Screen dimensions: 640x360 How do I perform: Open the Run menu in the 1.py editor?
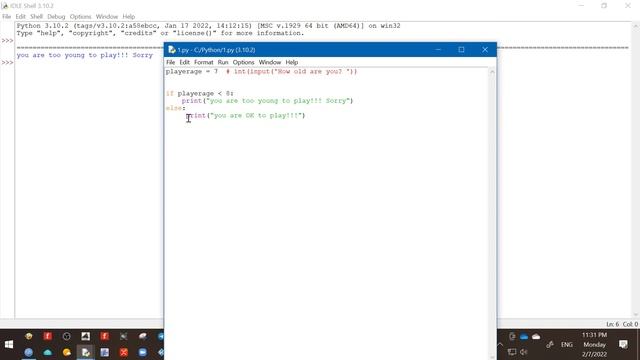223,62
